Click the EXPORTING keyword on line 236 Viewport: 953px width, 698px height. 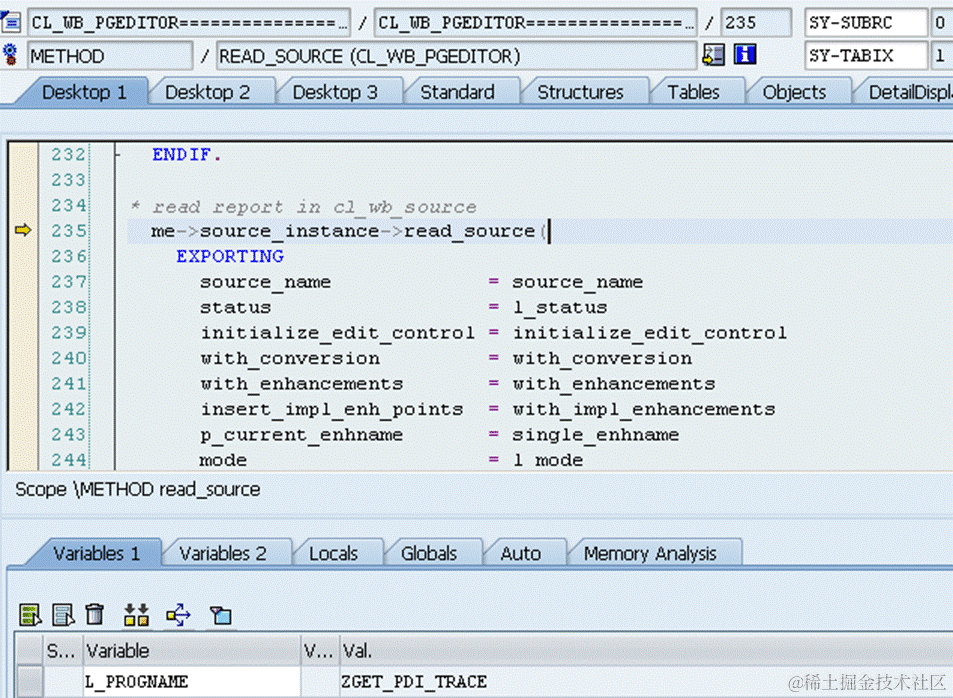coord(230,257)
